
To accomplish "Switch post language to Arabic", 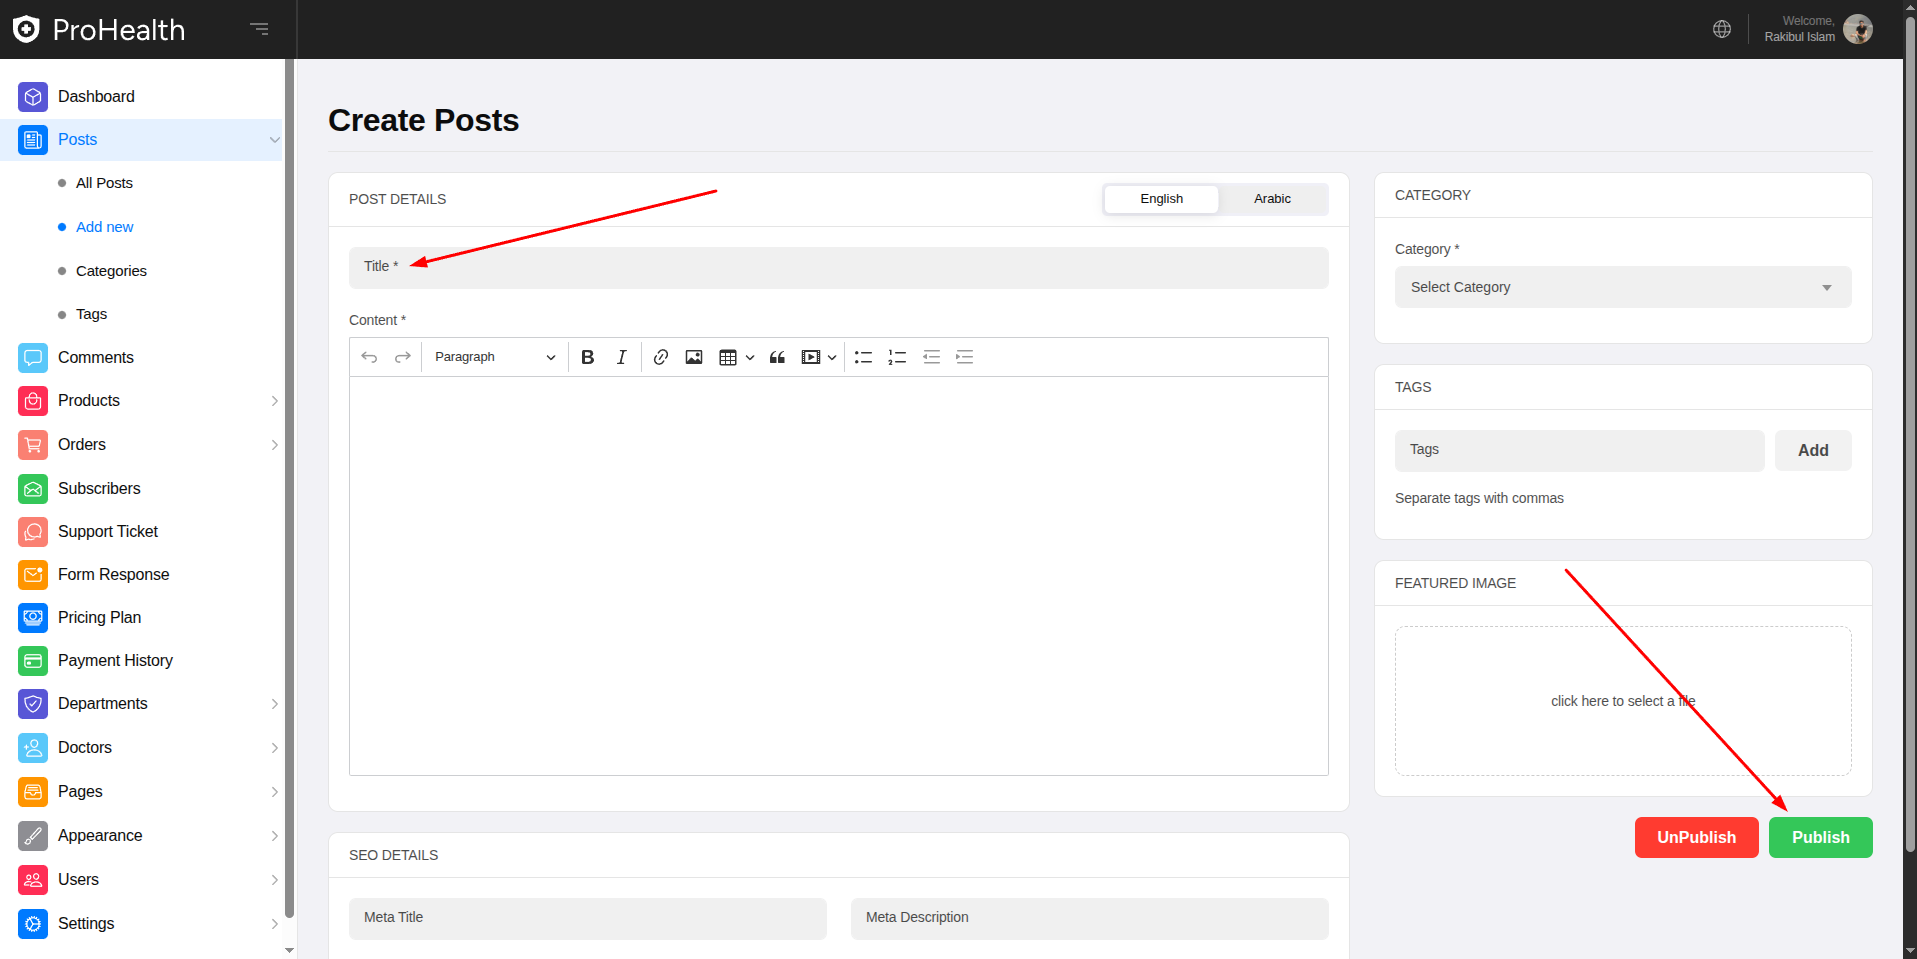I will 1272,199.
